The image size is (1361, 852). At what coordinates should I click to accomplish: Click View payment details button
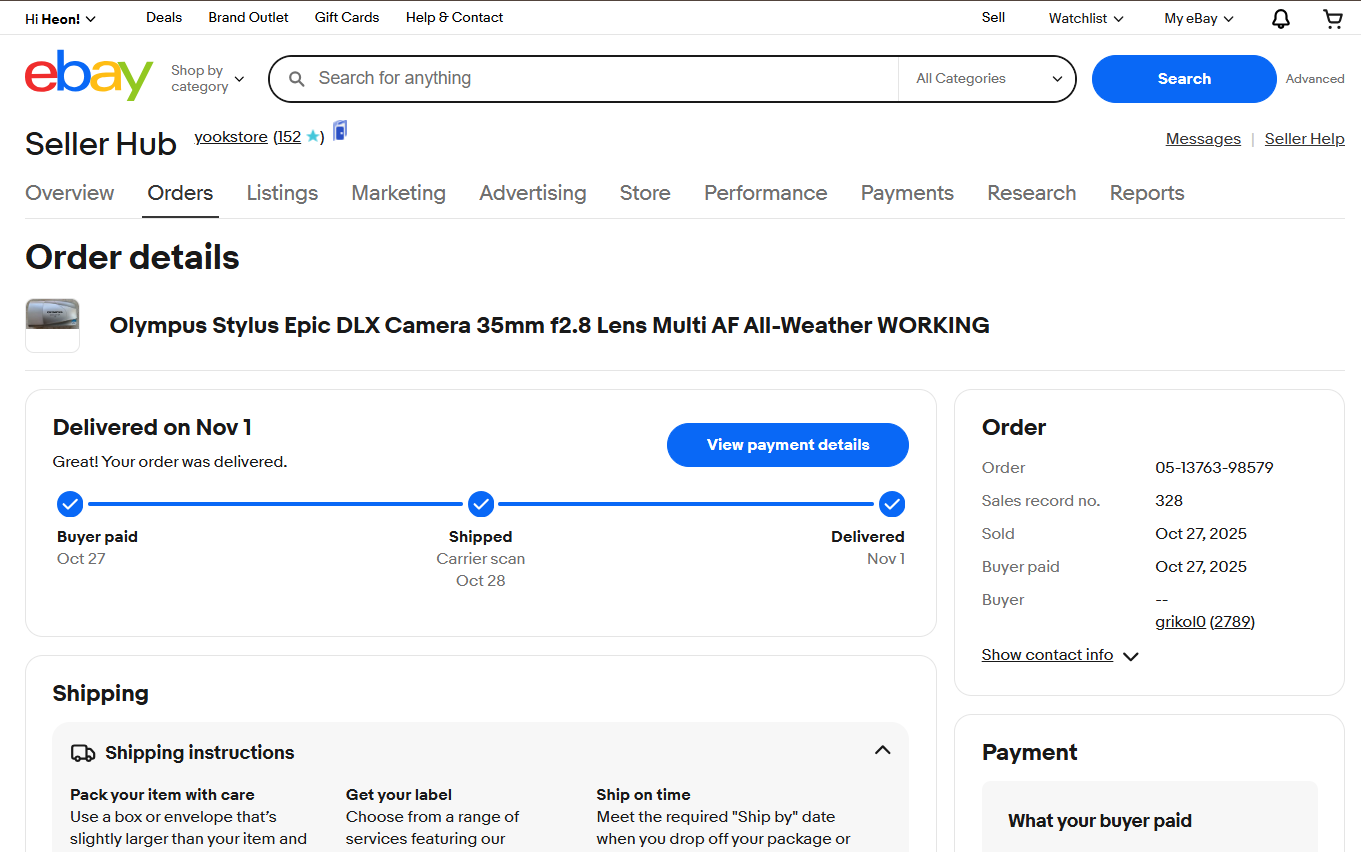[788, 445]
